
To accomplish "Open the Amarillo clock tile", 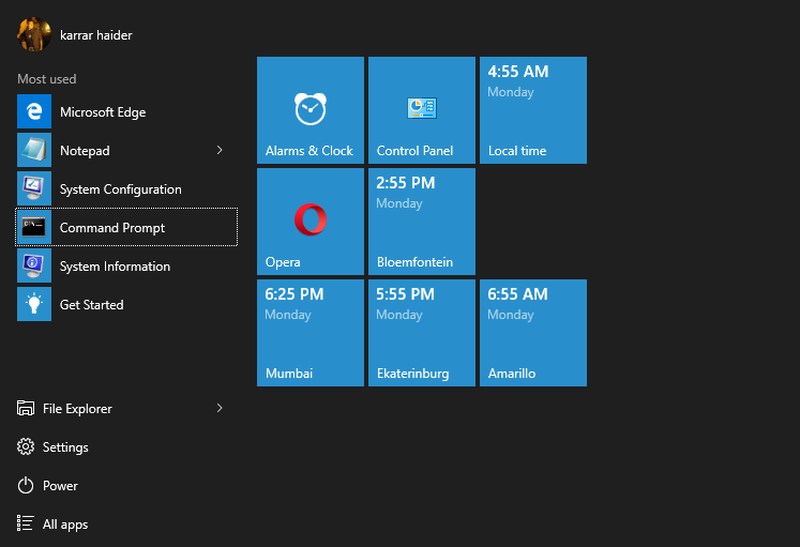I will (x=533, y=333).
